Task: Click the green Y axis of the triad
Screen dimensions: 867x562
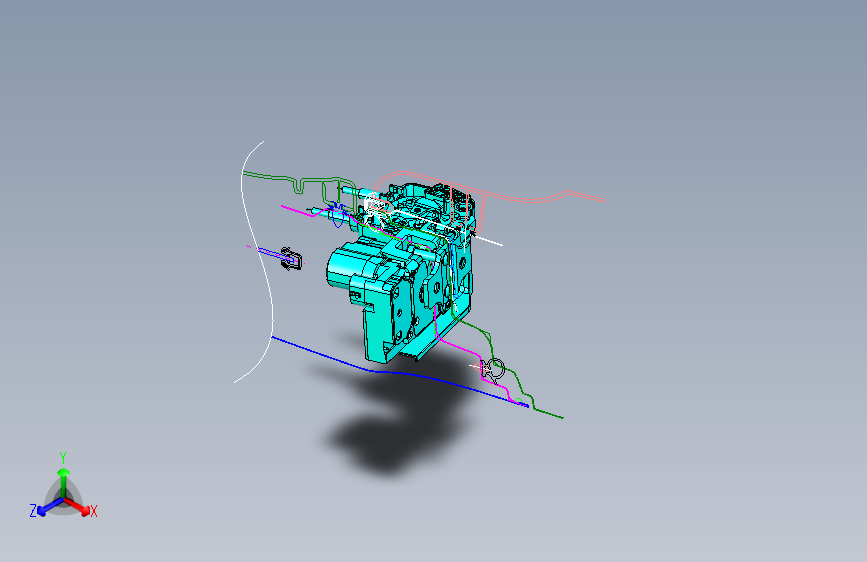Action: click(x=63, y=475)
